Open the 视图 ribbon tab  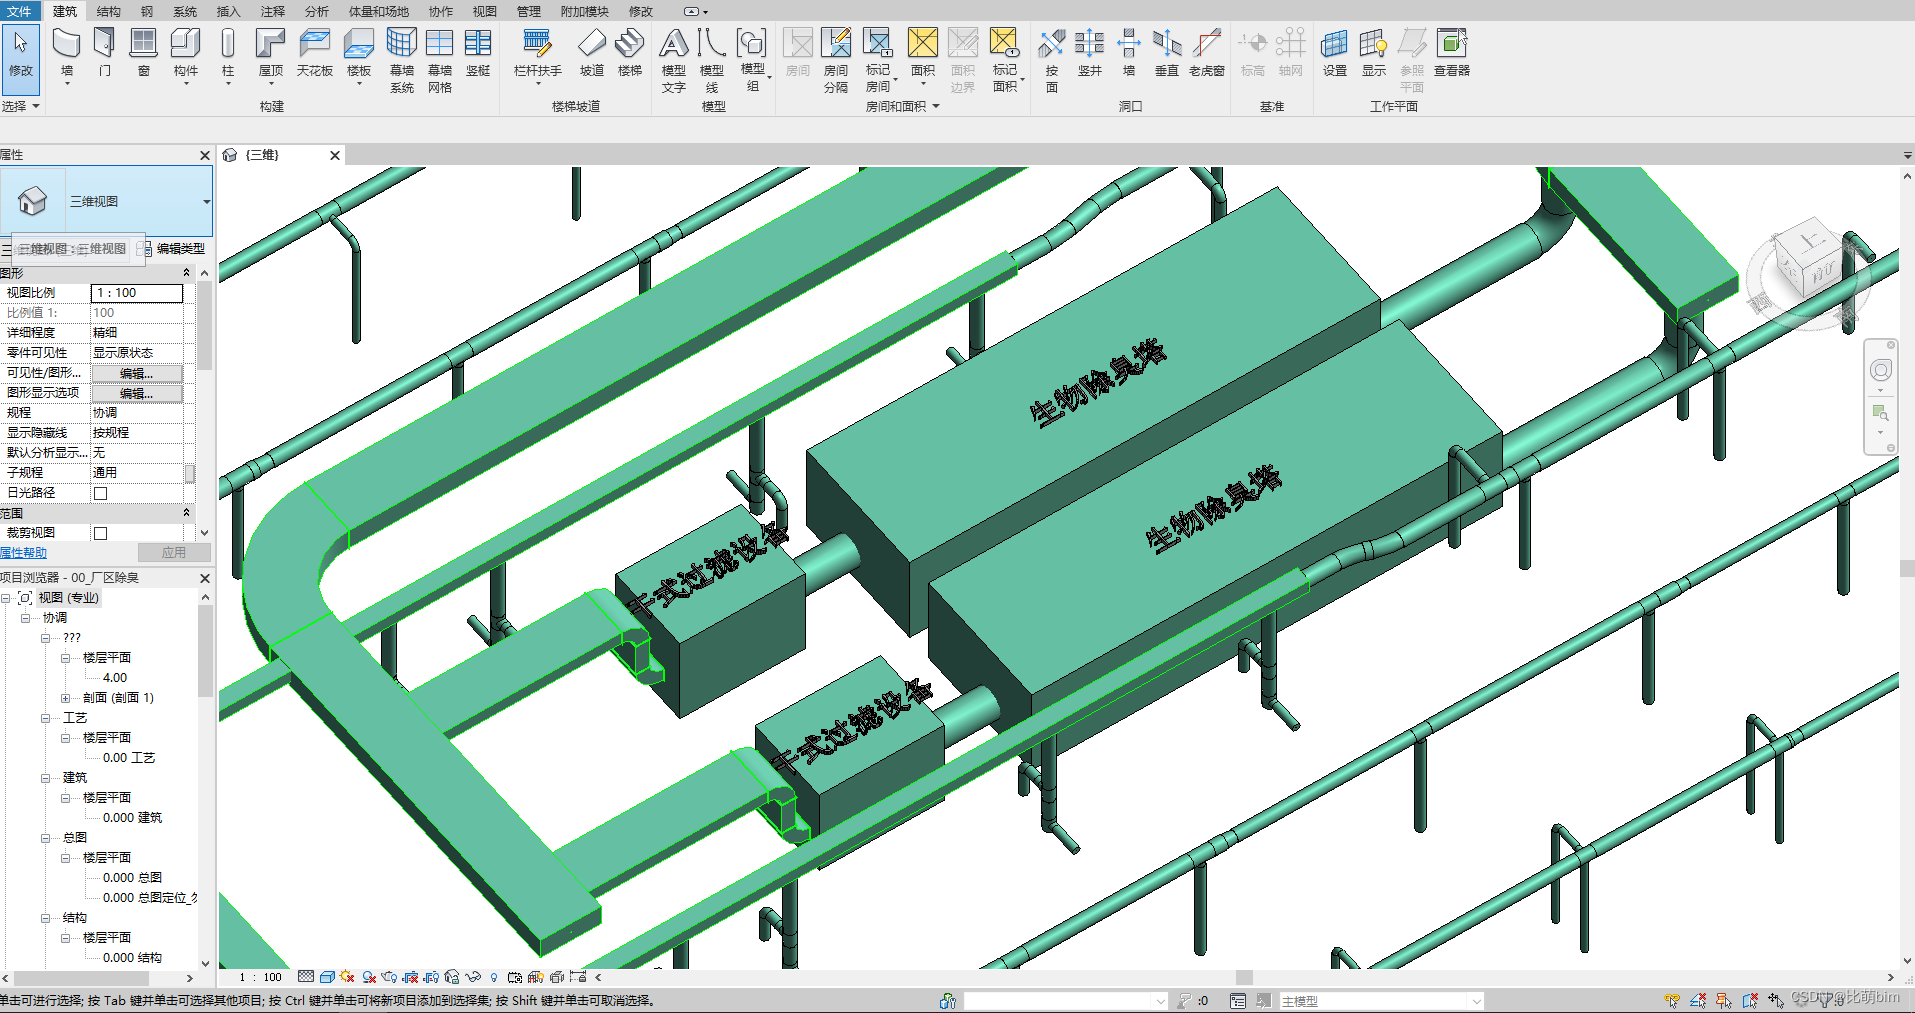coord(485,11)
